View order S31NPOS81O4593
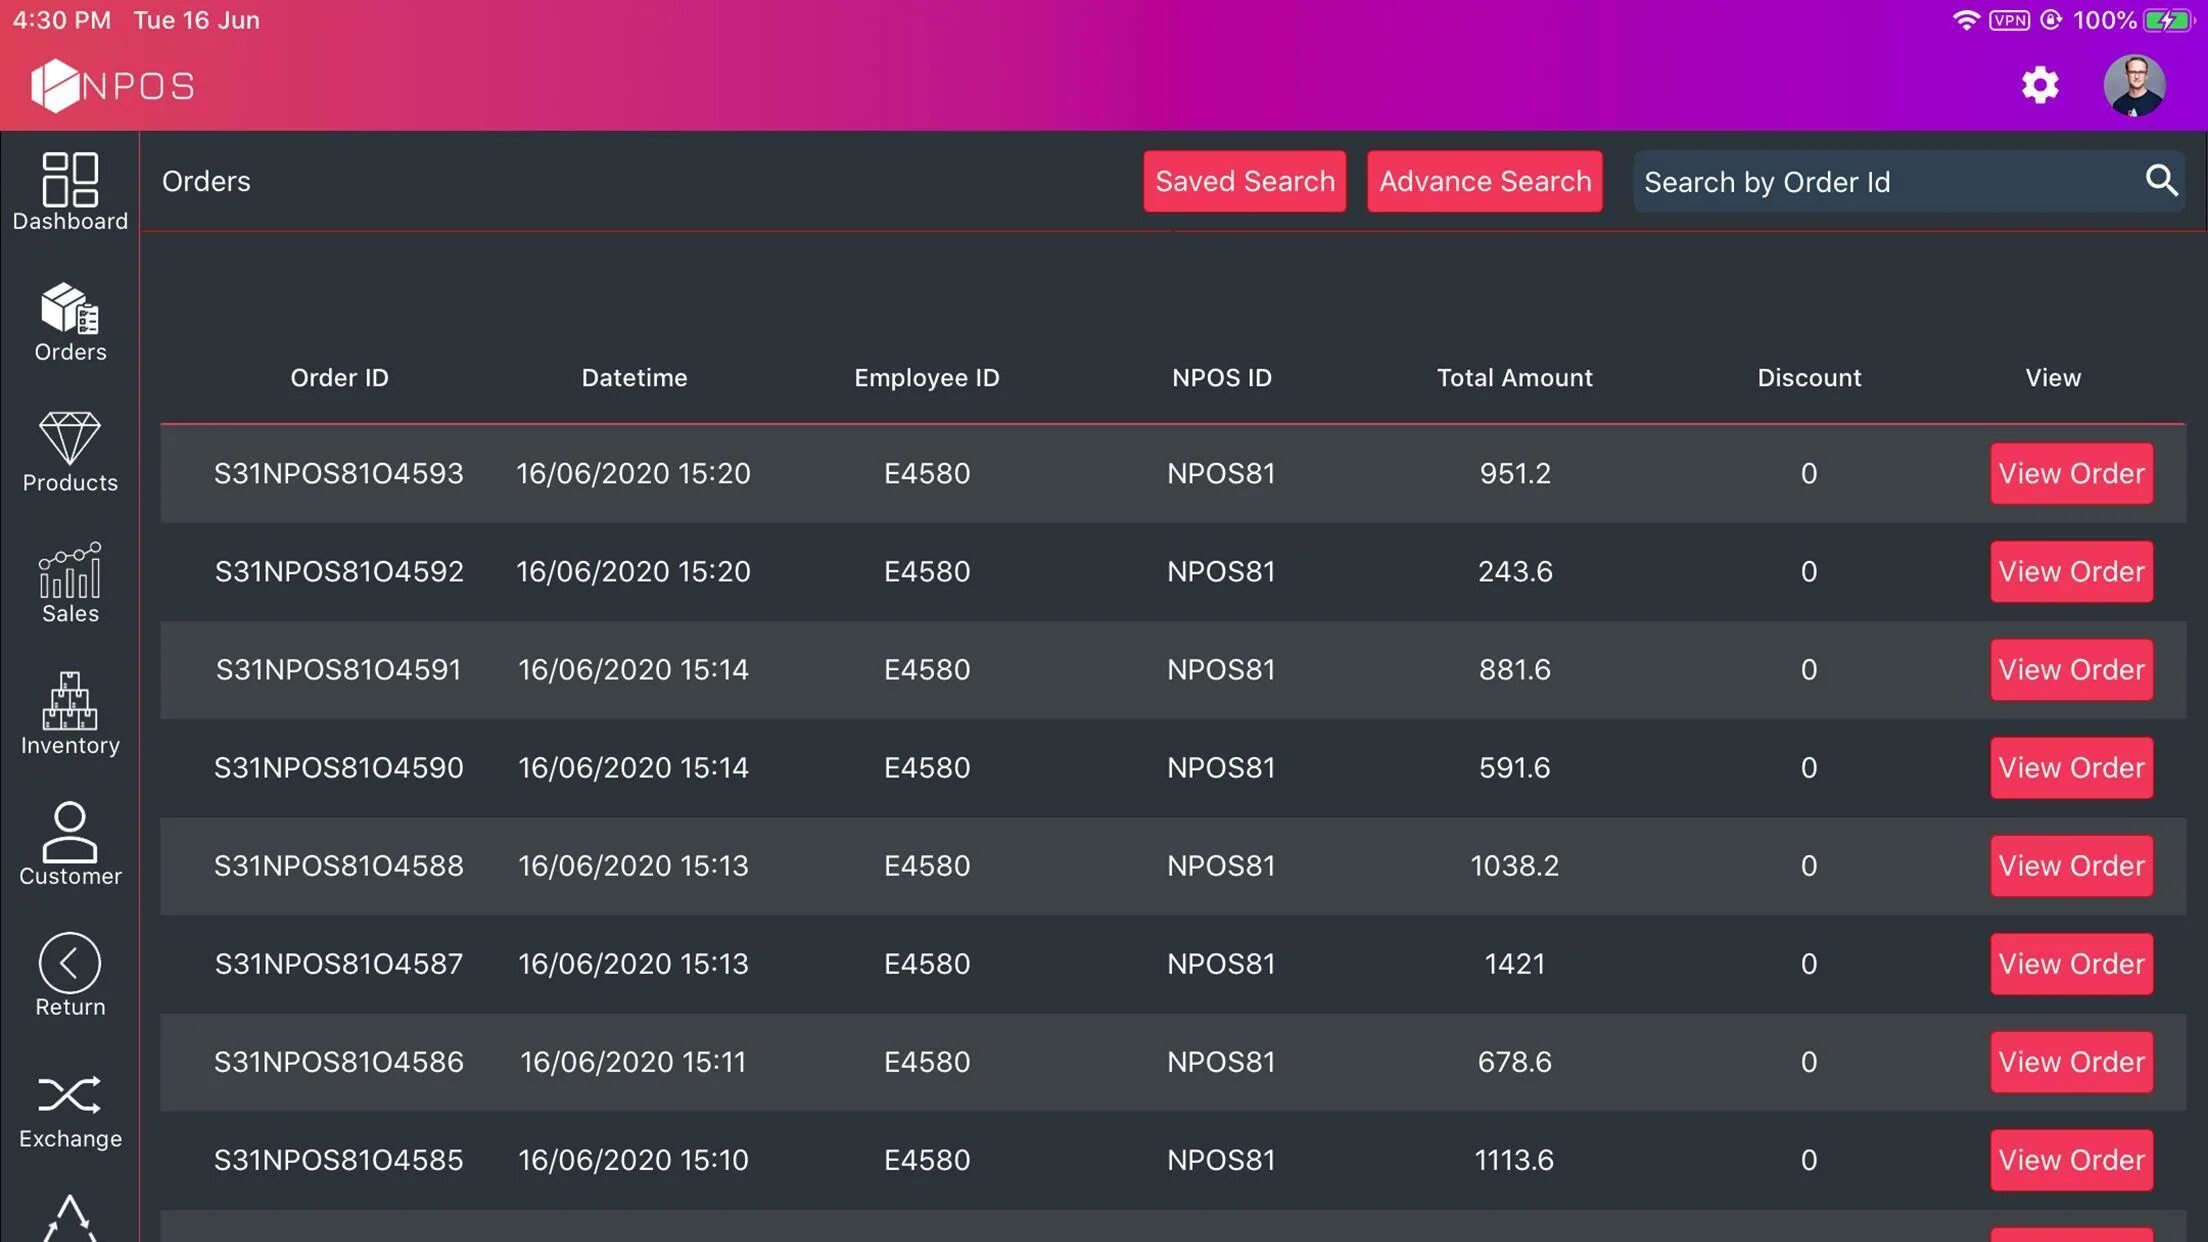The image size is (2208, 1242). click(2070, 472)
